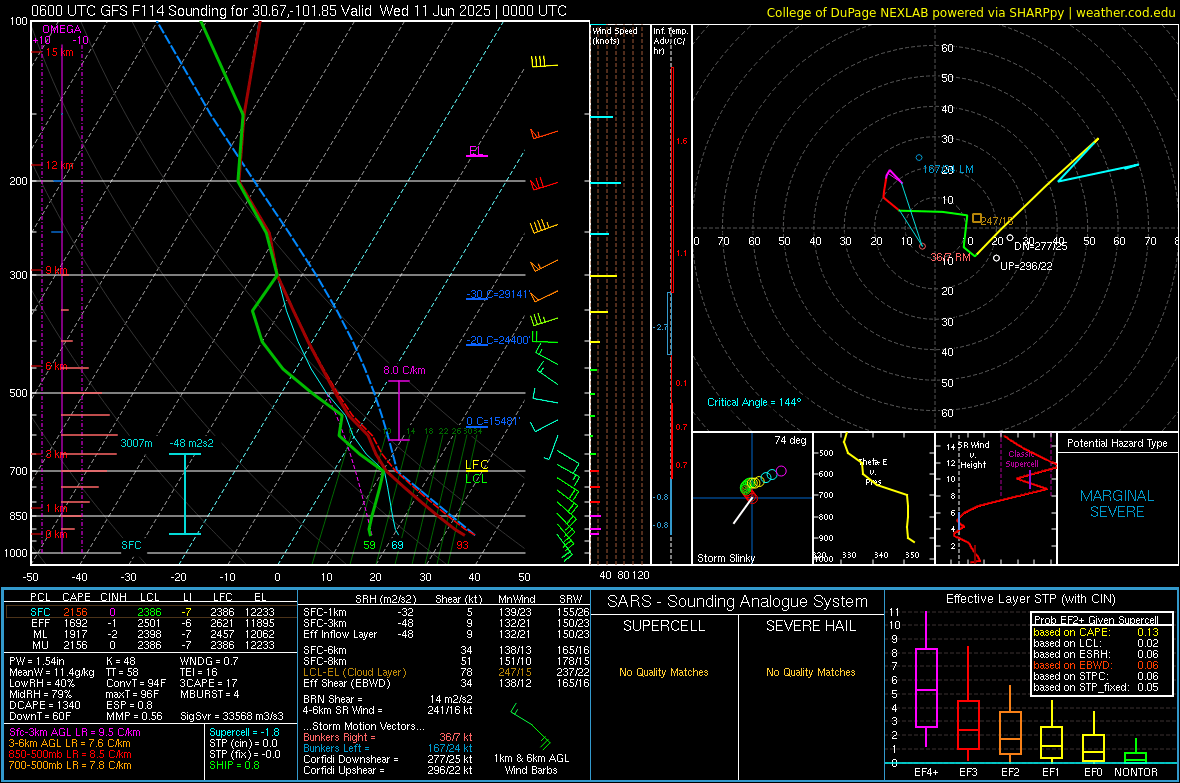
Task: Click the 'Theta-E v. Pres' plot label
Action: click(x=873, y=471)
